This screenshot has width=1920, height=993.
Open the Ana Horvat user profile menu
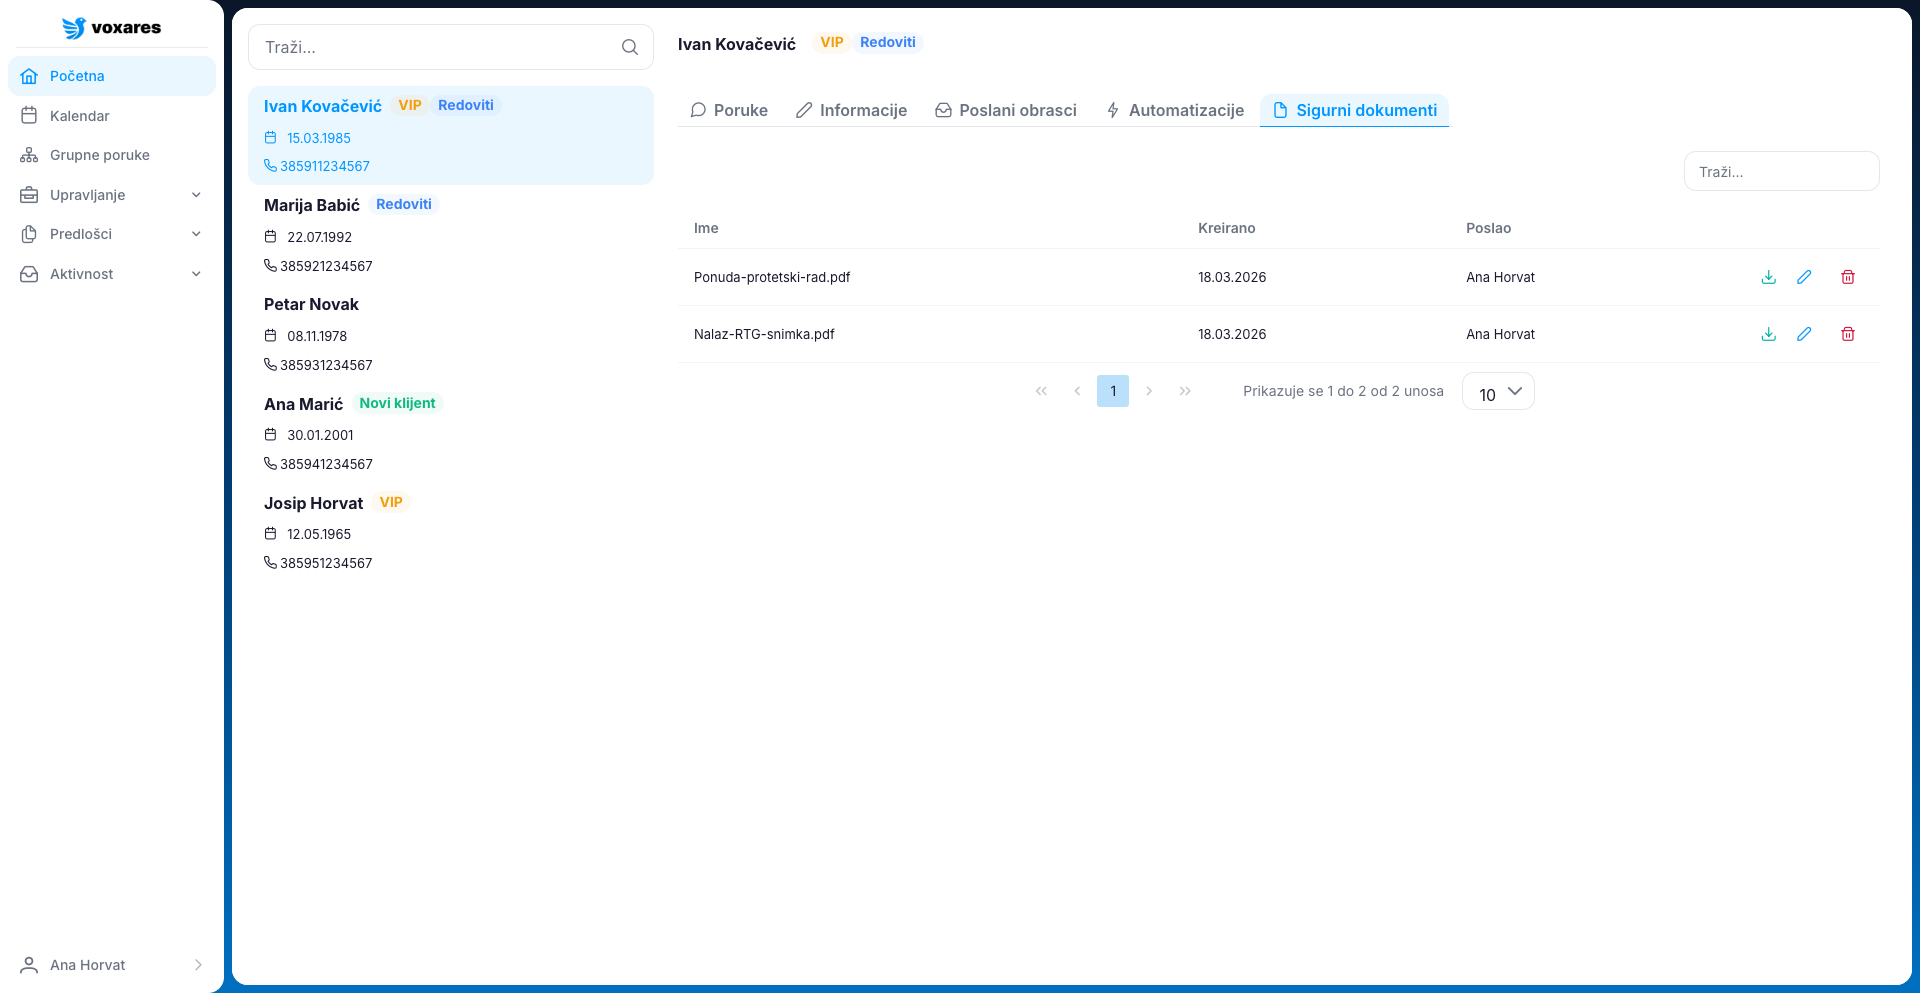pyautogui.click(x=111, y=965)
